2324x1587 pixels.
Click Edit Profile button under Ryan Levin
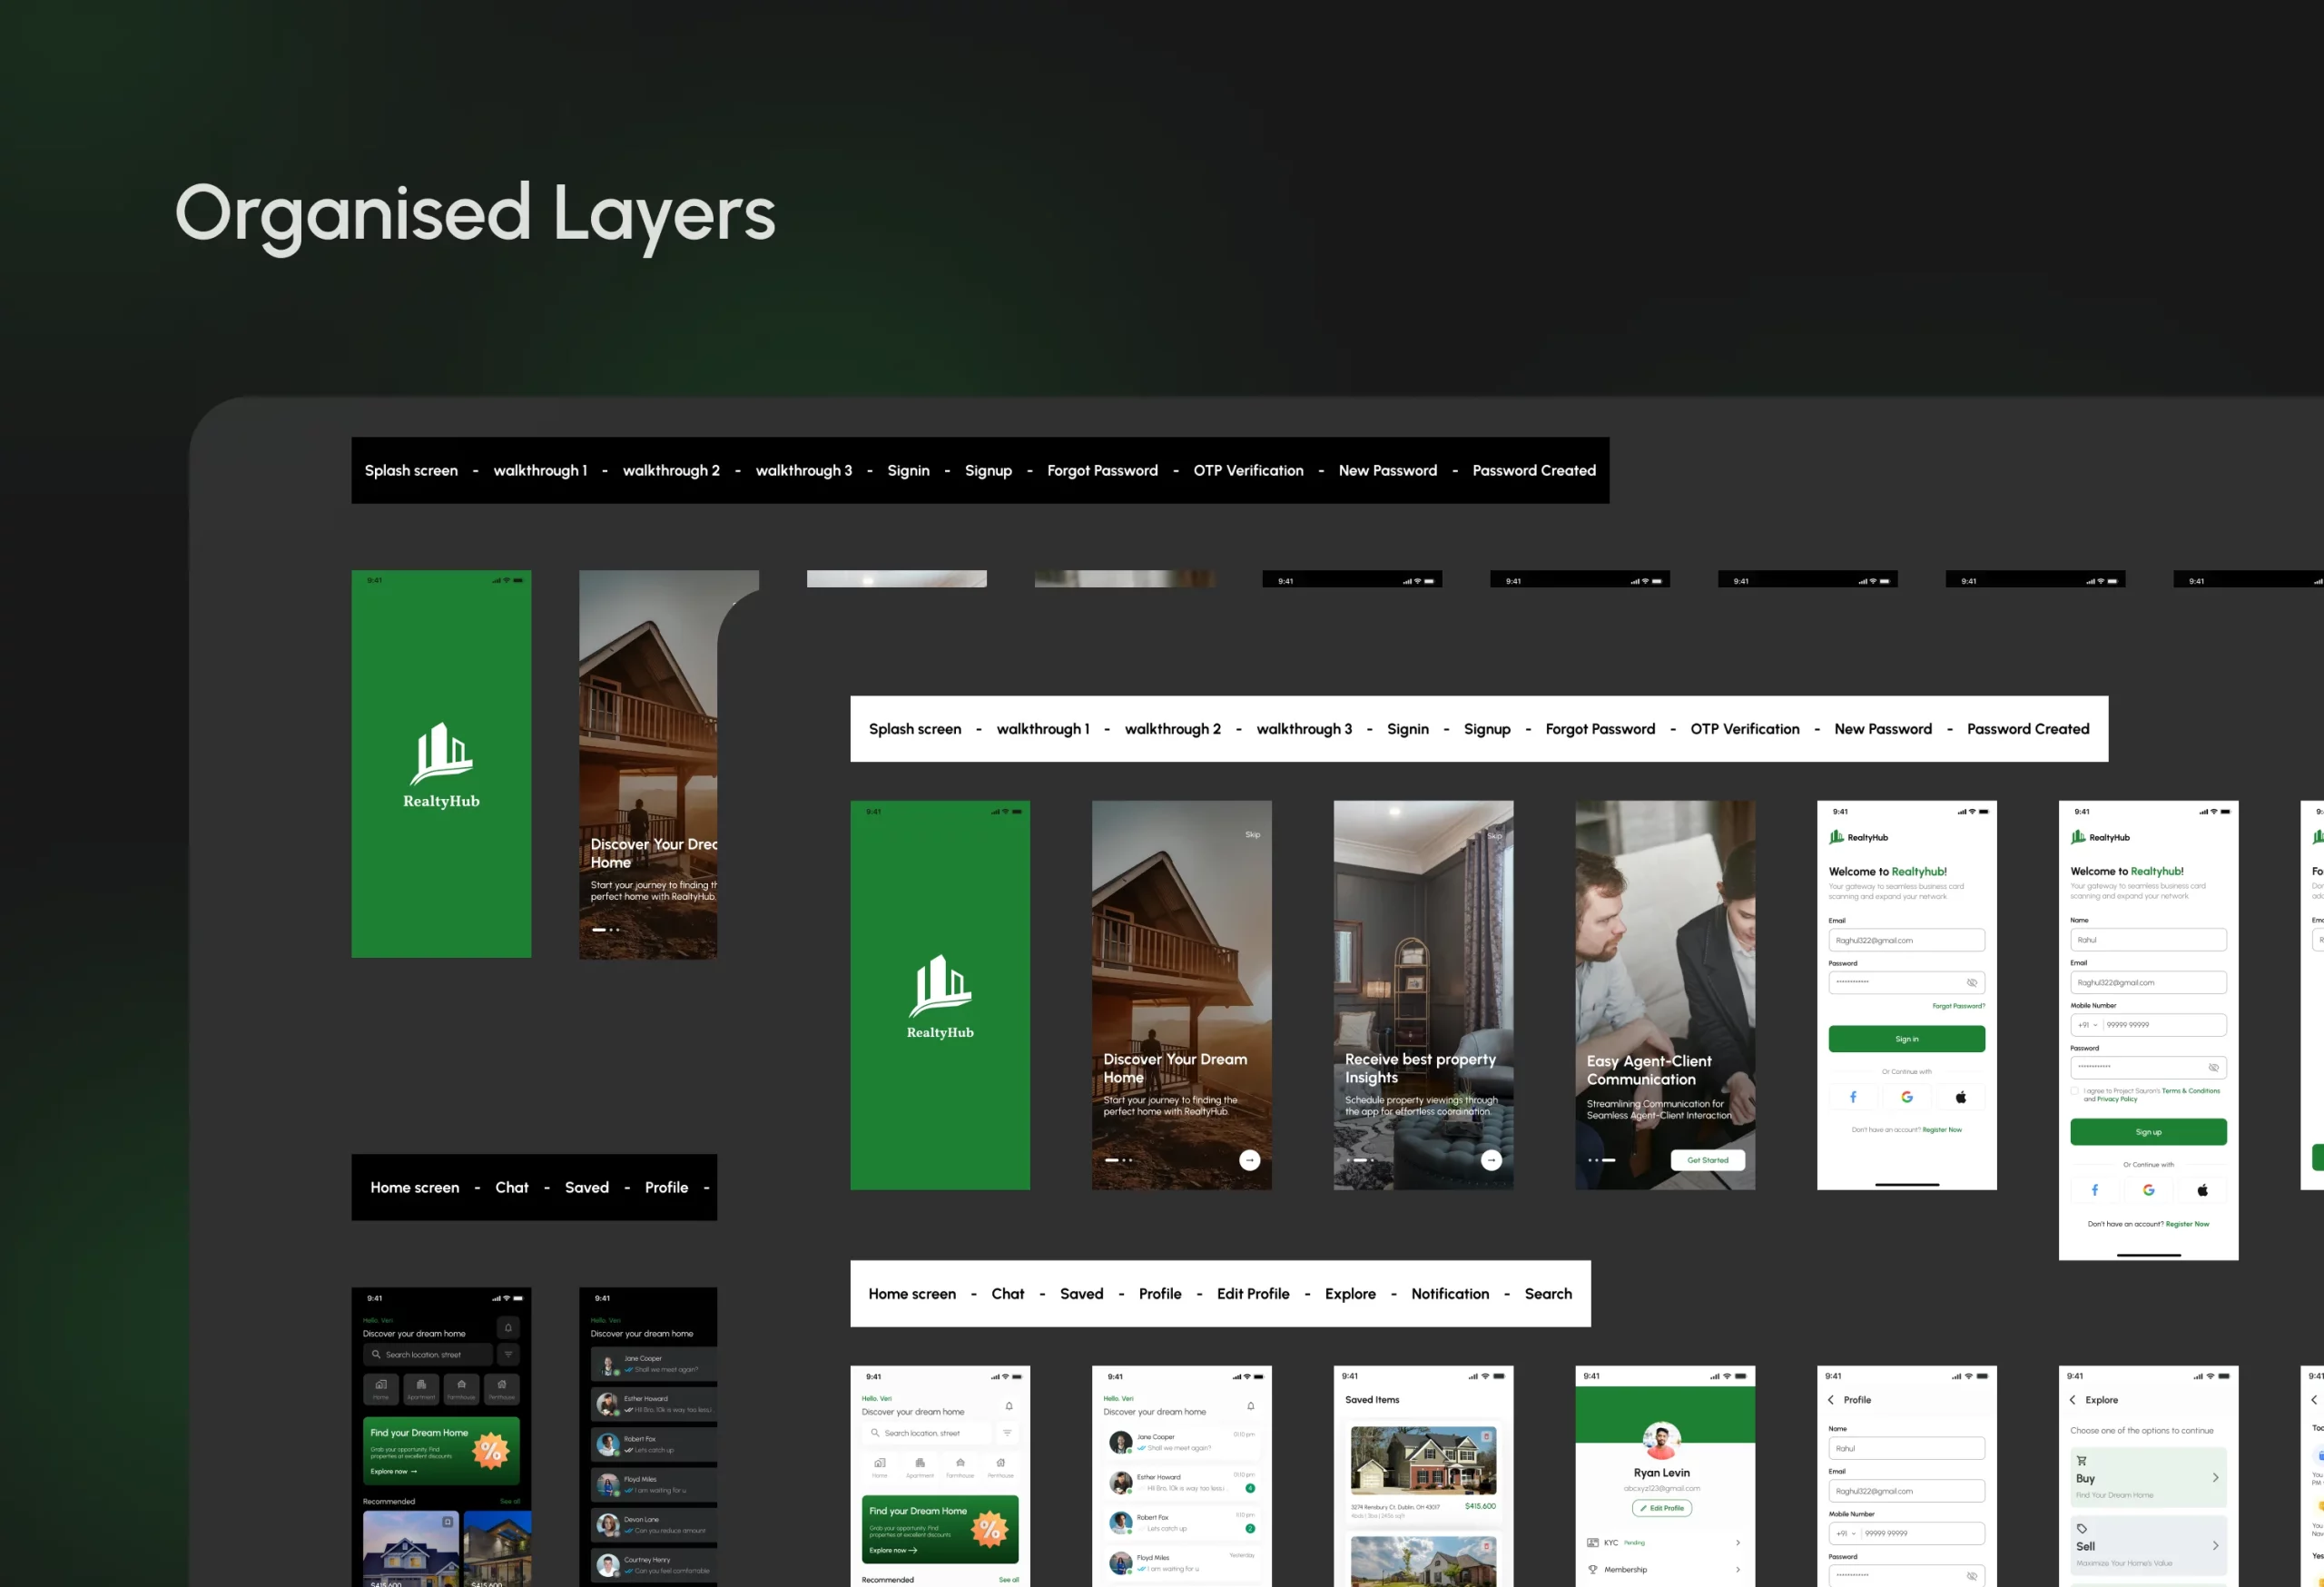coord(1662,1508)
